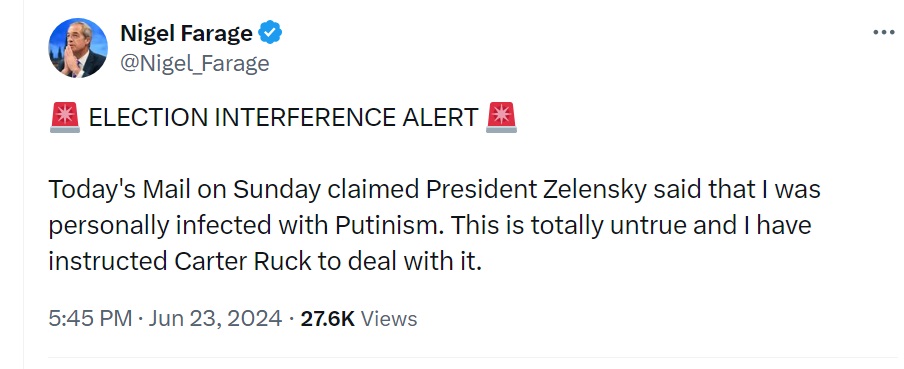Click the word instructed in last line
This screenshot has width=904, height=369.
(x=108, y=262)
